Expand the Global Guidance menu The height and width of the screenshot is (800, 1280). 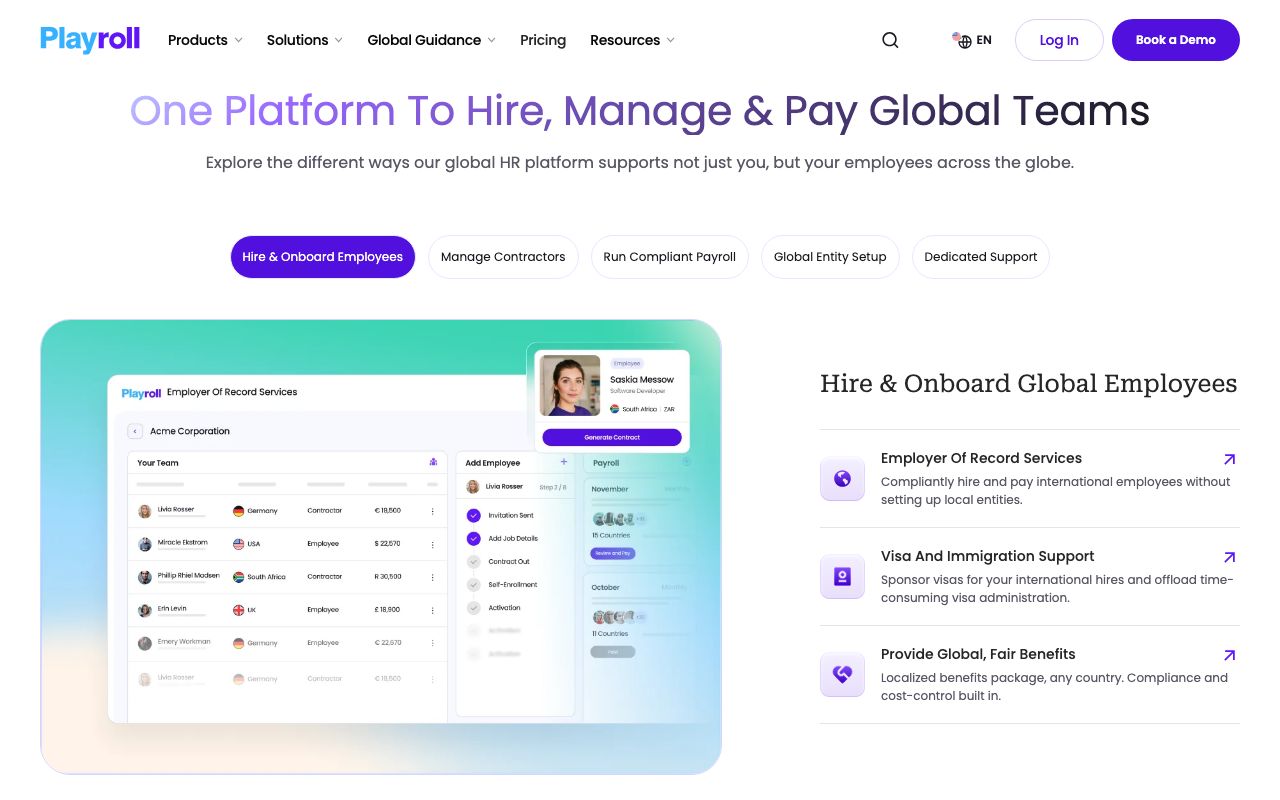[431, 40]
